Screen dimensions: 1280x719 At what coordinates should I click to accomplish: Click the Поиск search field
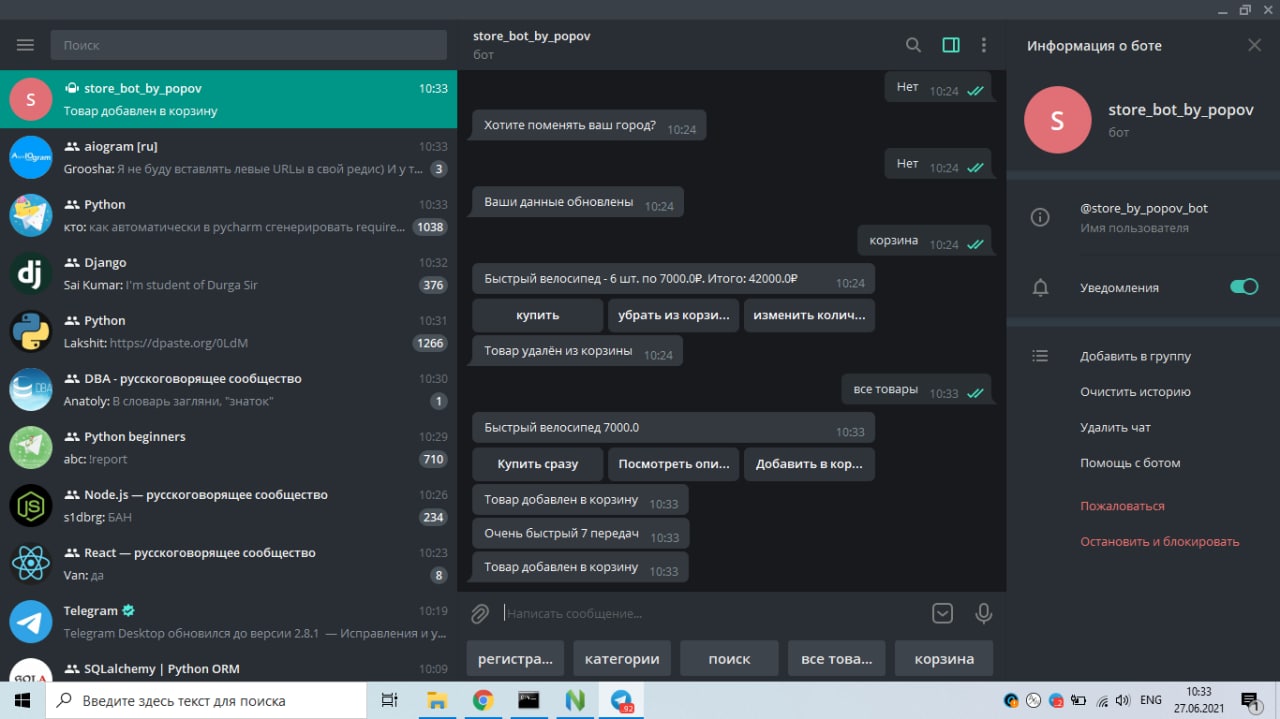(x=249, y=45)
